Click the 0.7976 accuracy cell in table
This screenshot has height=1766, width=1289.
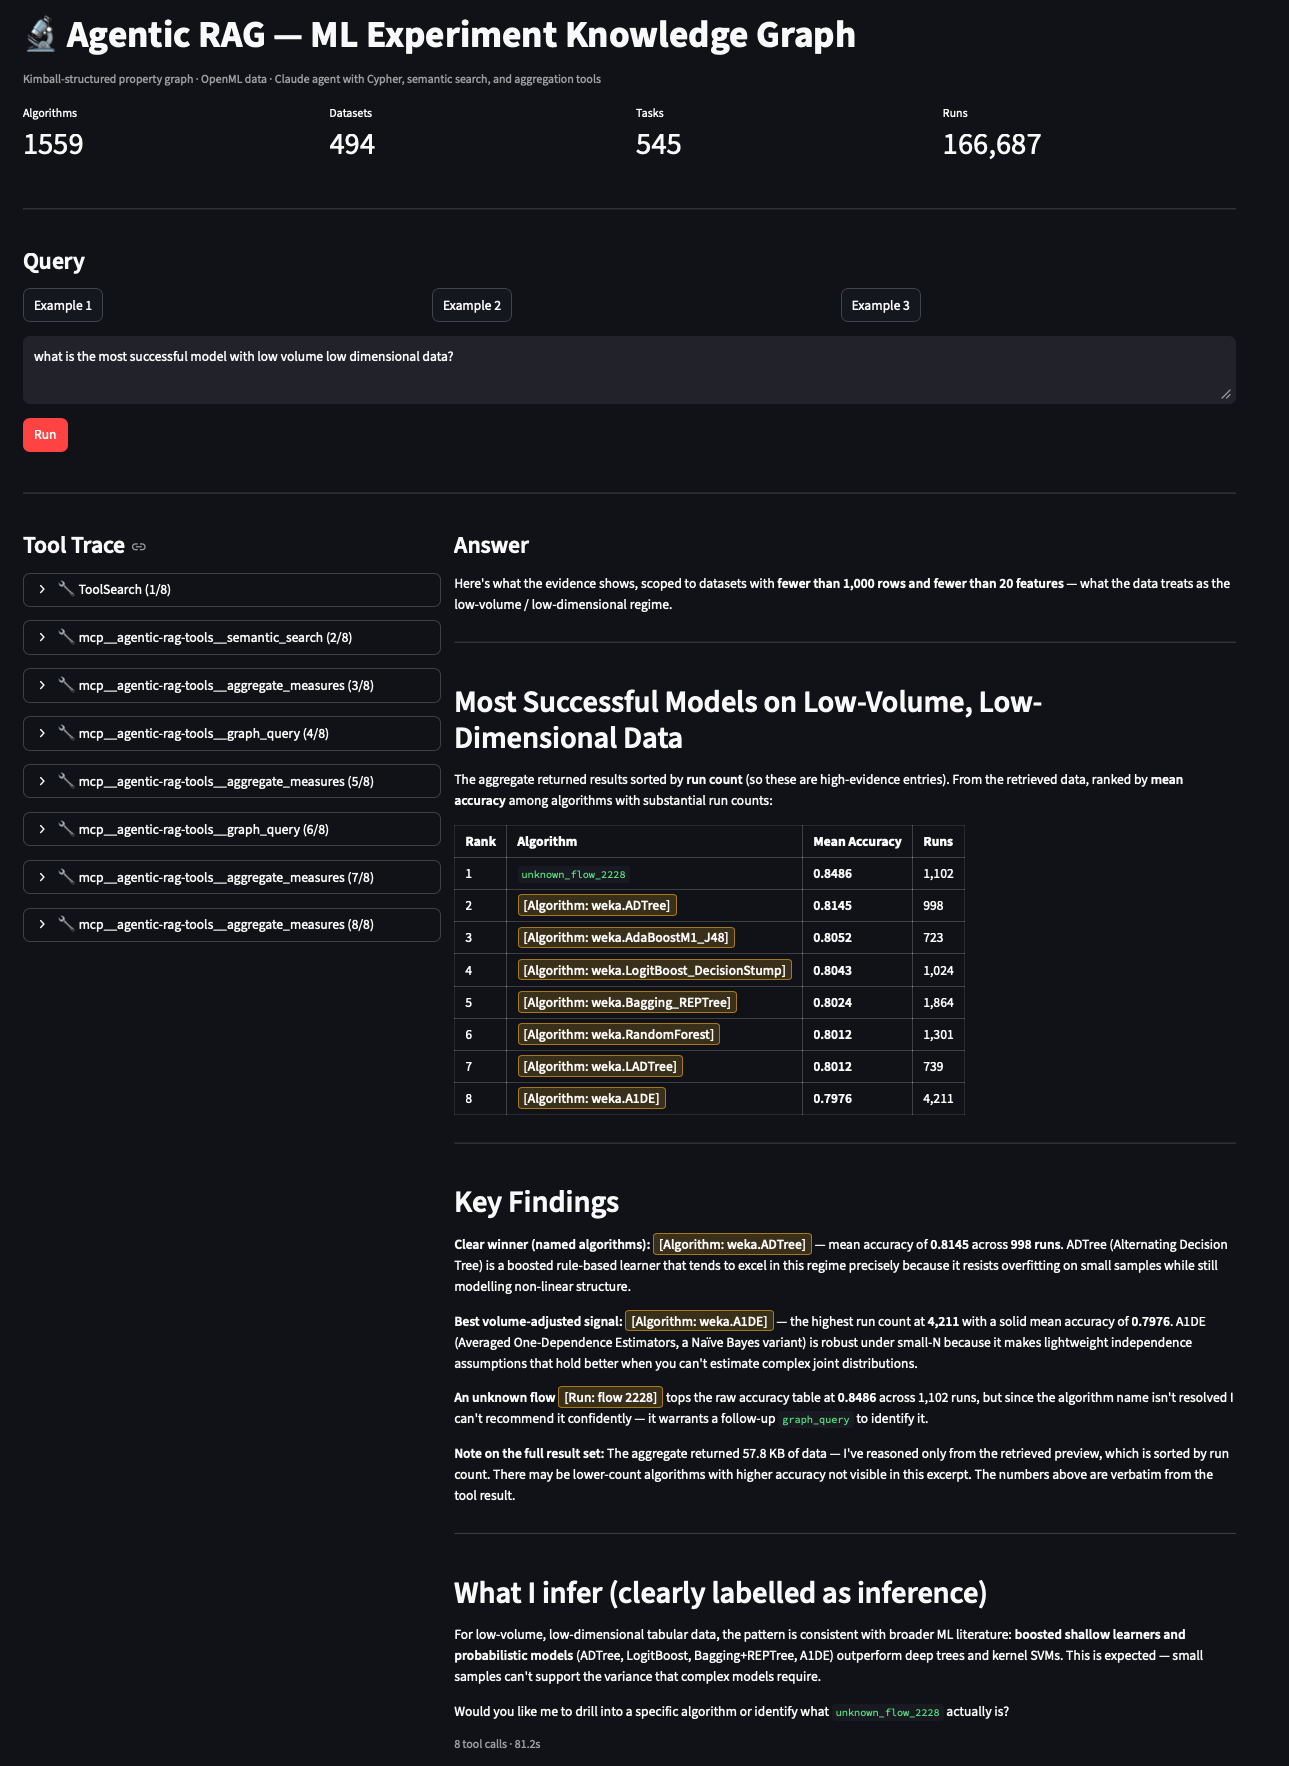click(857, 1098)
